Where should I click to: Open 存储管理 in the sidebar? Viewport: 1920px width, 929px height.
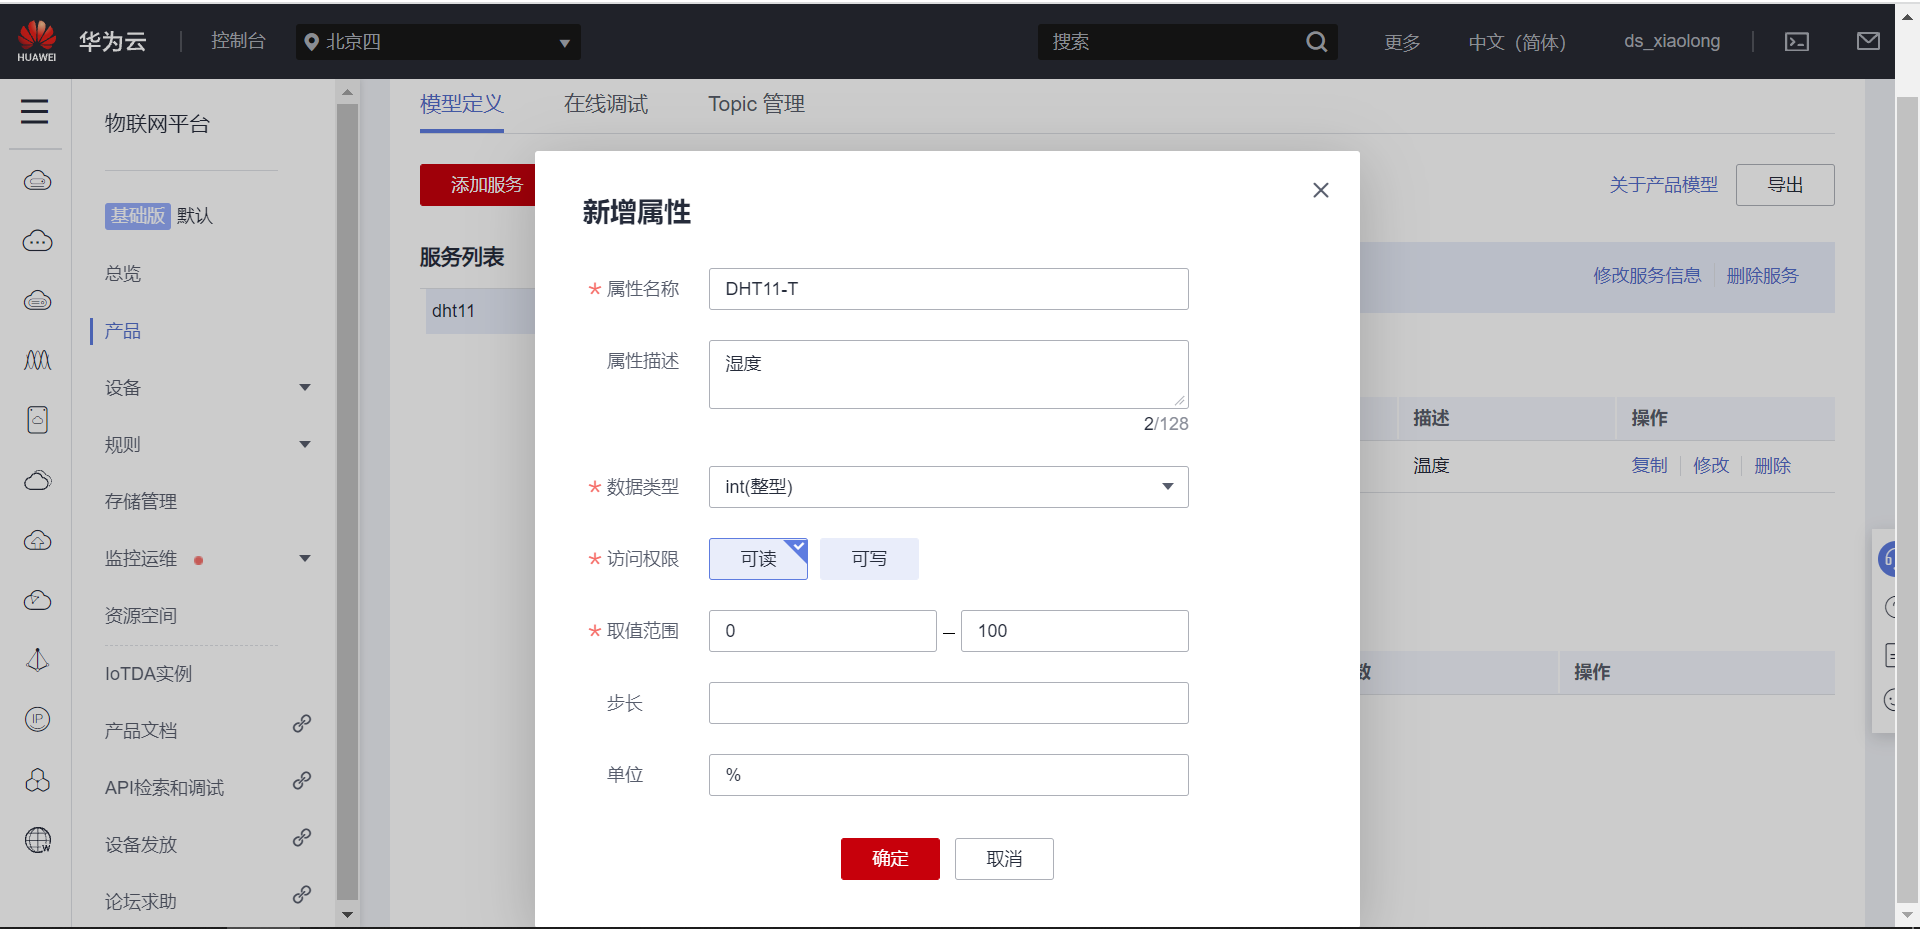click(x=141, y=502)
